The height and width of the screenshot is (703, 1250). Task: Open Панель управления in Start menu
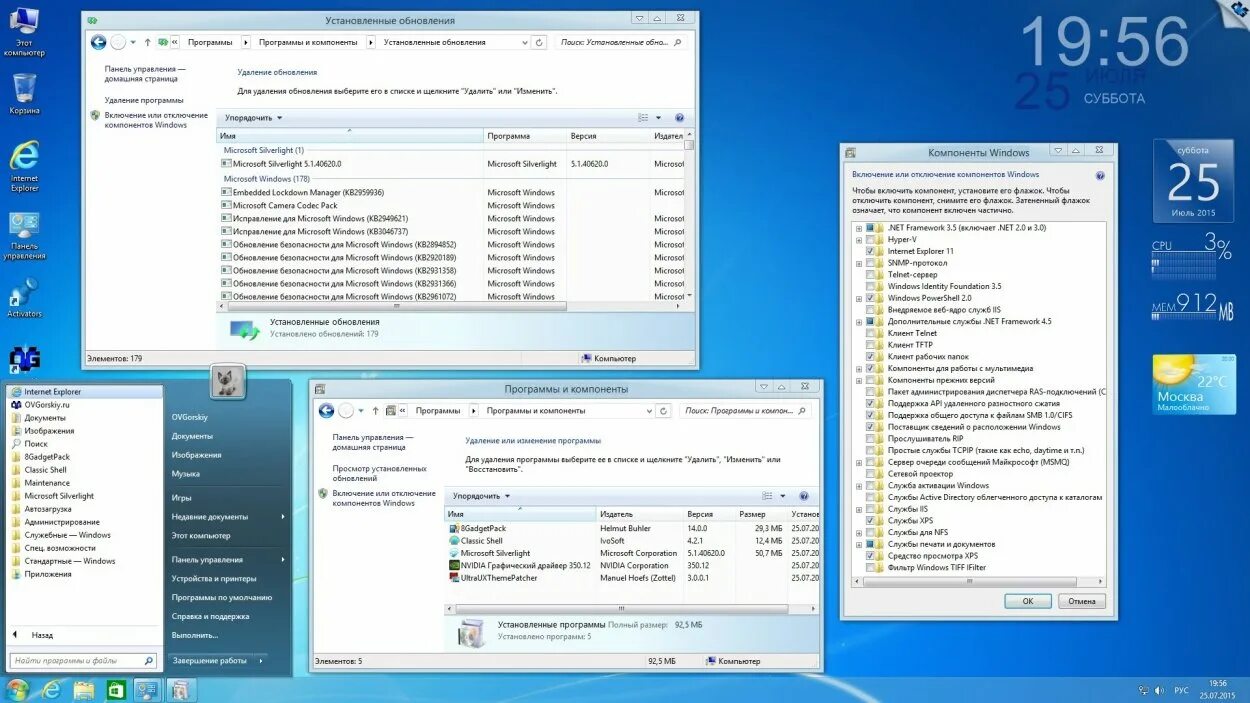tap(228, 560)
